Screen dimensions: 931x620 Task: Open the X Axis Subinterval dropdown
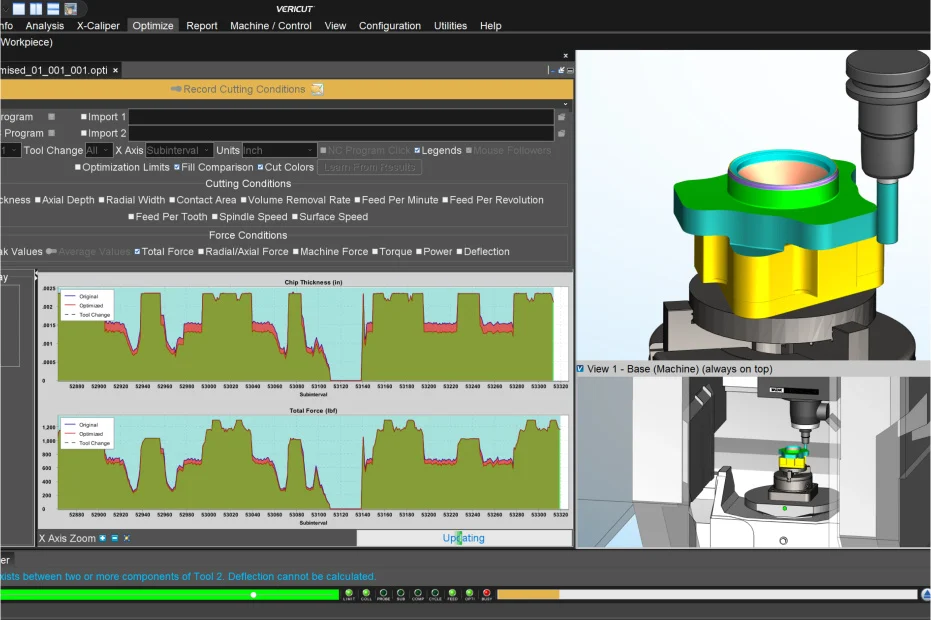pos(179,150)
